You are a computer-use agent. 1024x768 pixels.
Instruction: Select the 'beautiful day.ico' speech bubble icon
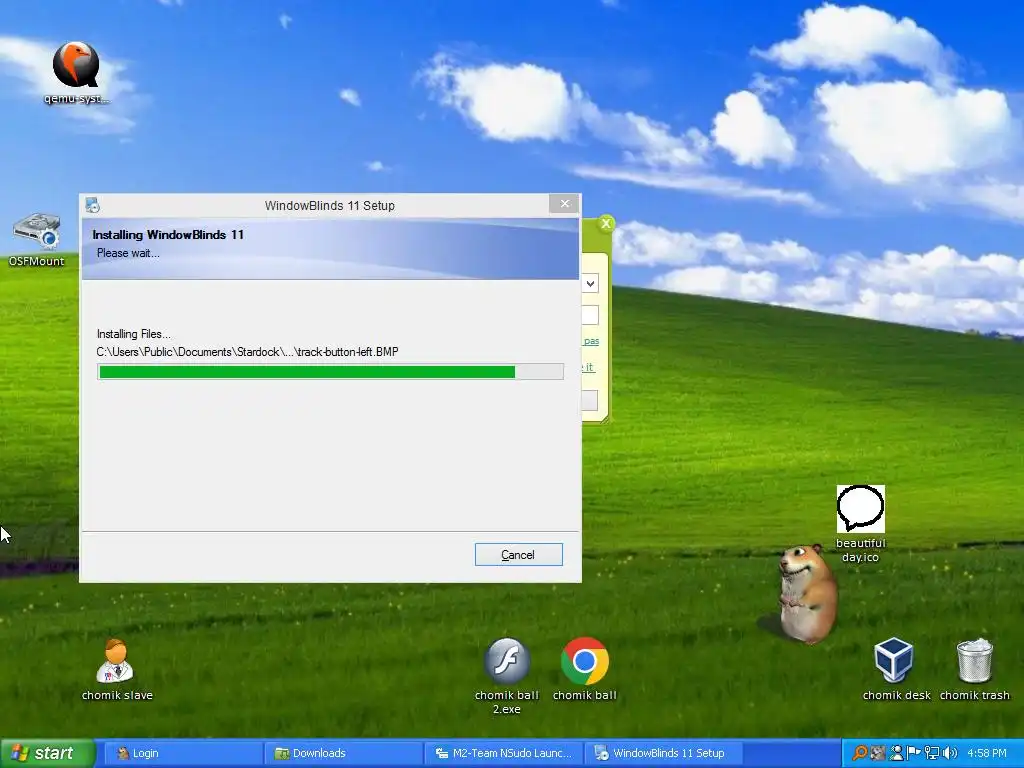(x=860, y=524)
